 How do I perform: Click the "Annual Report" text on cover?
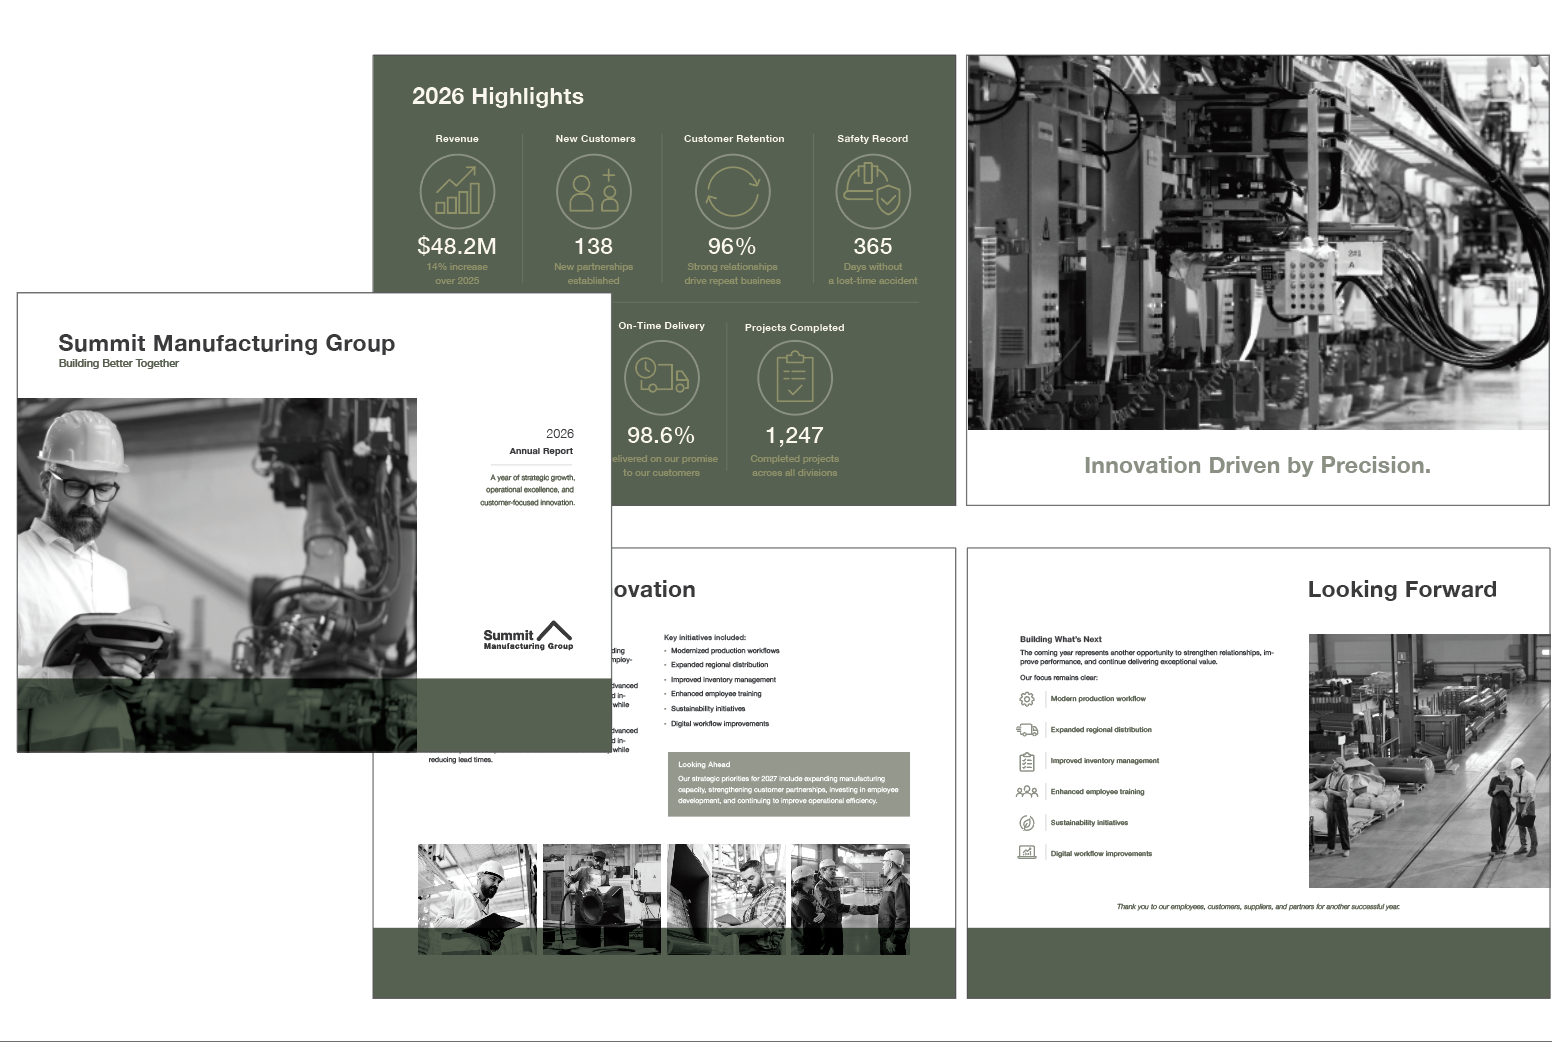541,451
